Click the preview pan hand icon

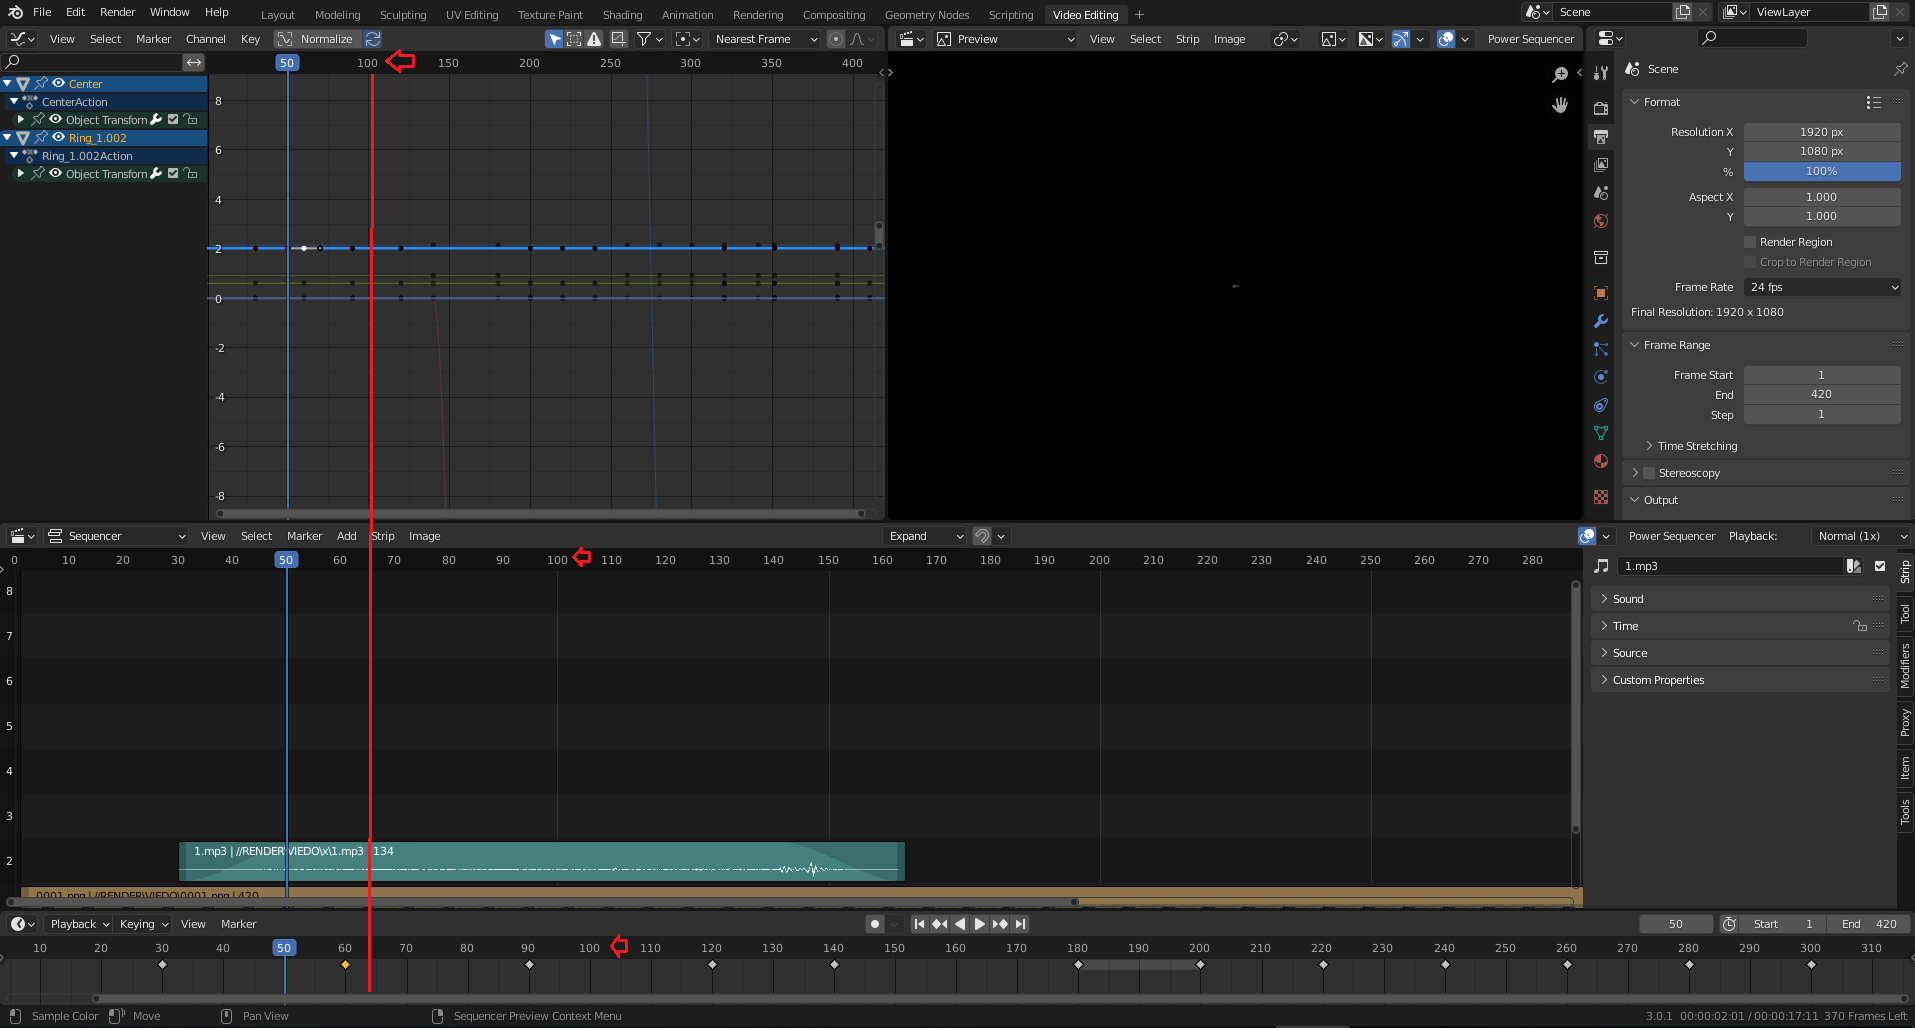pyautogui.click(x=1560, y=105)
